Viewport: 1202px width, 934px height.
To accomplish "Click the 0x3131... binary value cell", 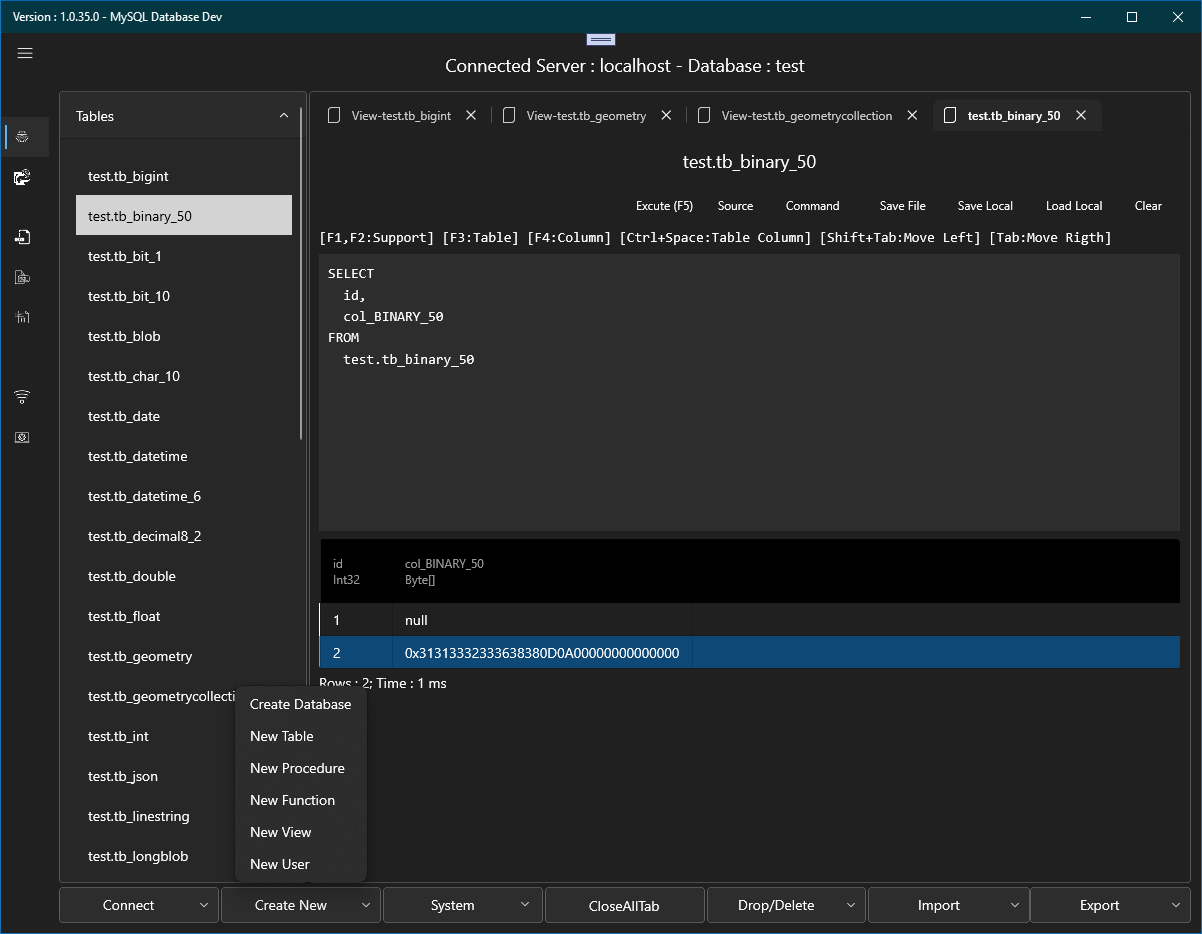I will coord(542,653).
